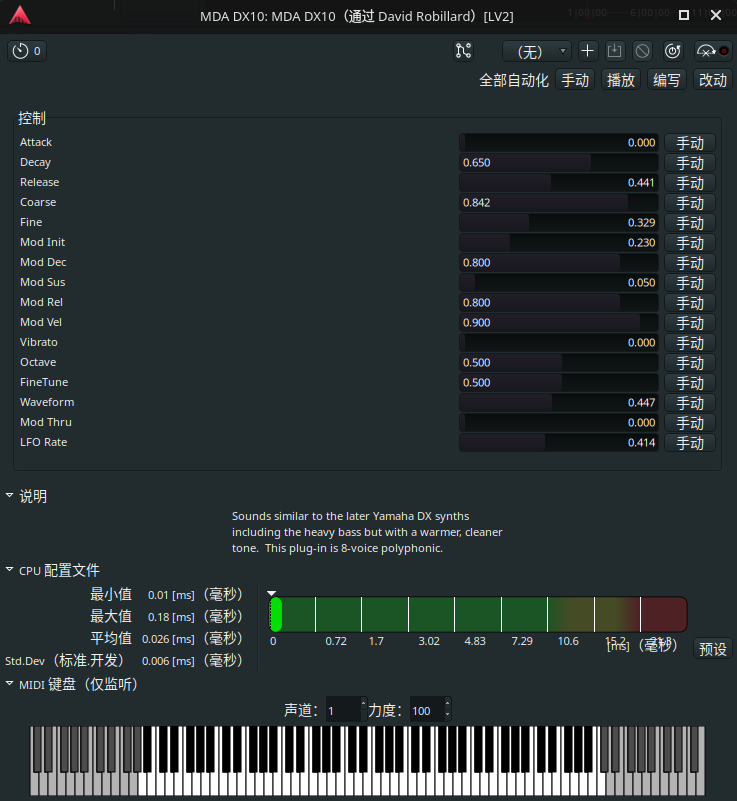Screen dimensions: 737x801
Task: Adjust the Decay slider at 0.650
Action: coord(559,162)
